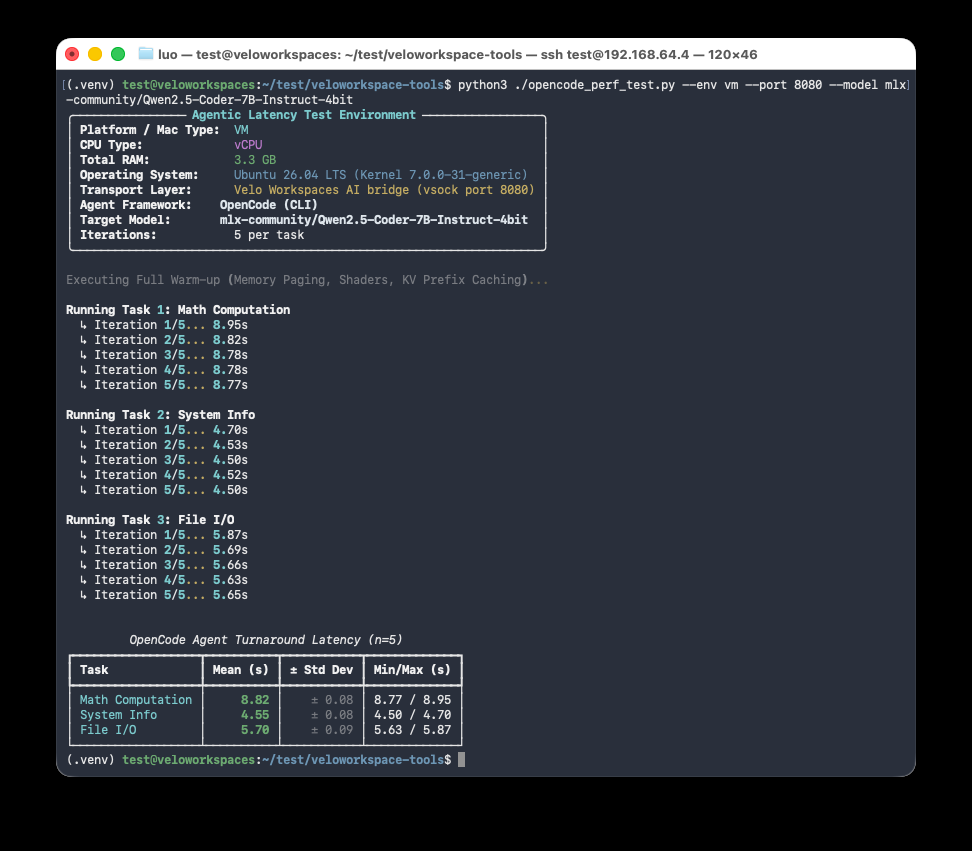Click the iteration time '5.66s'

click(230, 565)
